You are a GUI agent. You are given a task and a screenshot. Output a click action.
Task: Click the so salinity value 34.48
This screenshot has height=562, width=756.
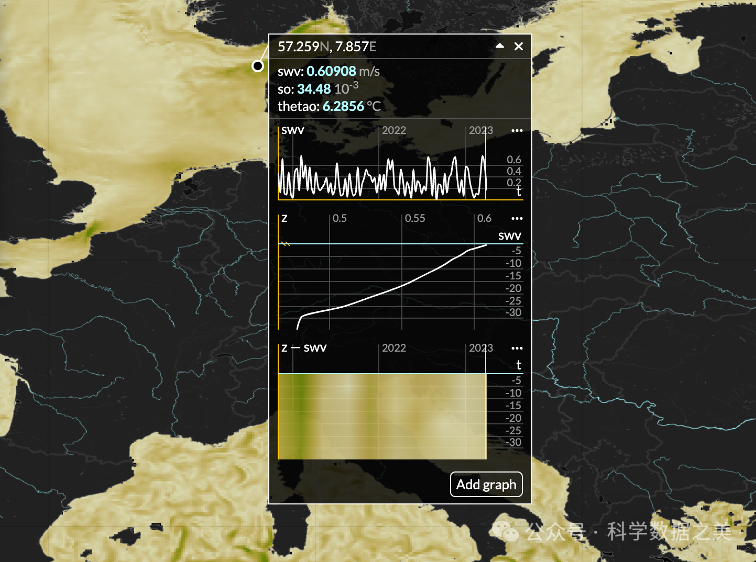[x=314, y=89]
